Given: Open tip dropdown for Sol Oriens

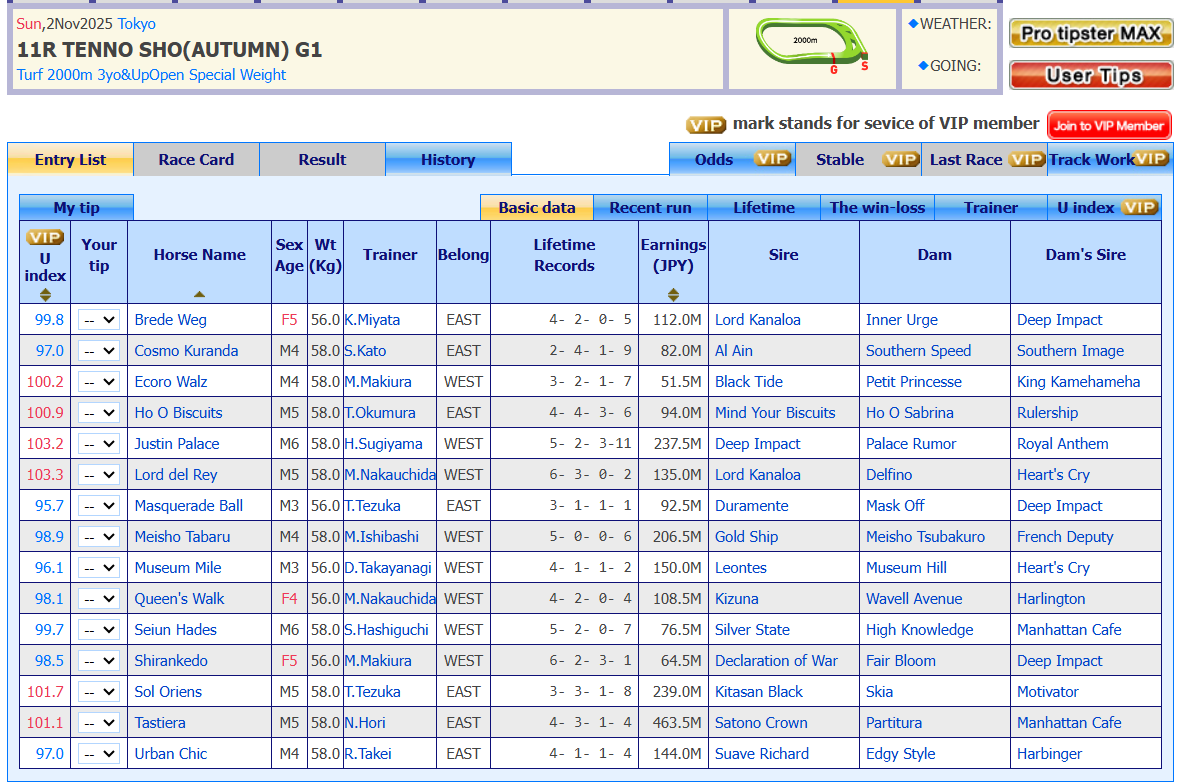Looking at the screenshot, I should tap(99, 692).
